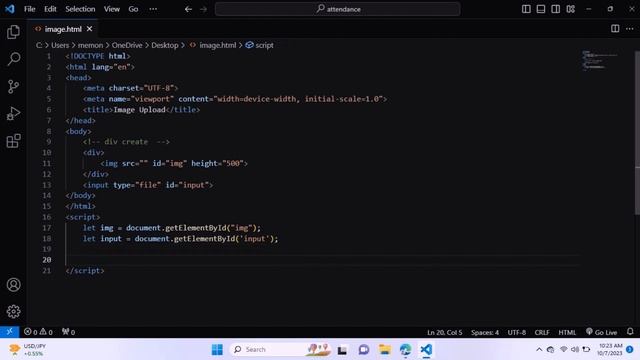Open the USD/JPY widget on taskbar
Viewport: 640px width, 360px height.
tap(28, 349)
